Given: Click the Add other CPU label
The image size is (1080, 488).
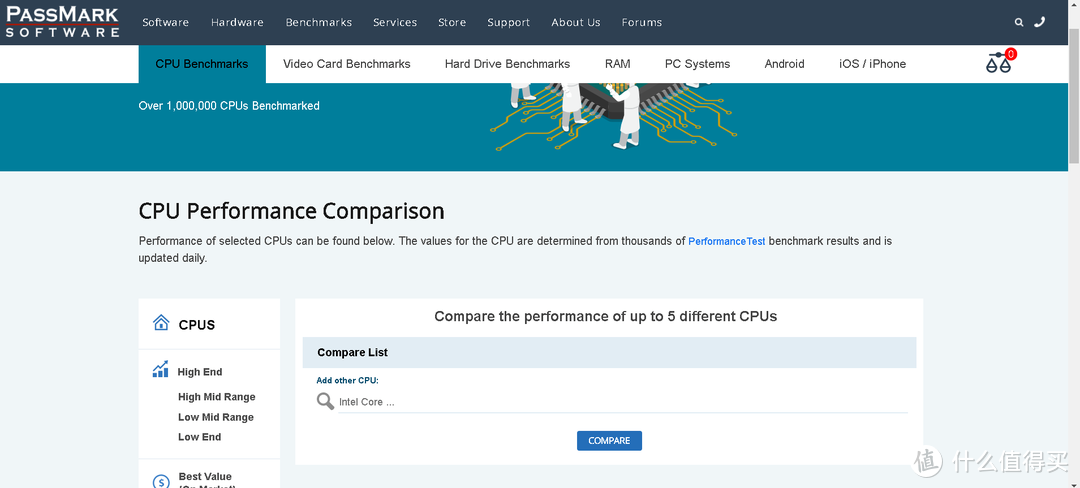Looking at the screenshot, I should (x=347, y=381).
